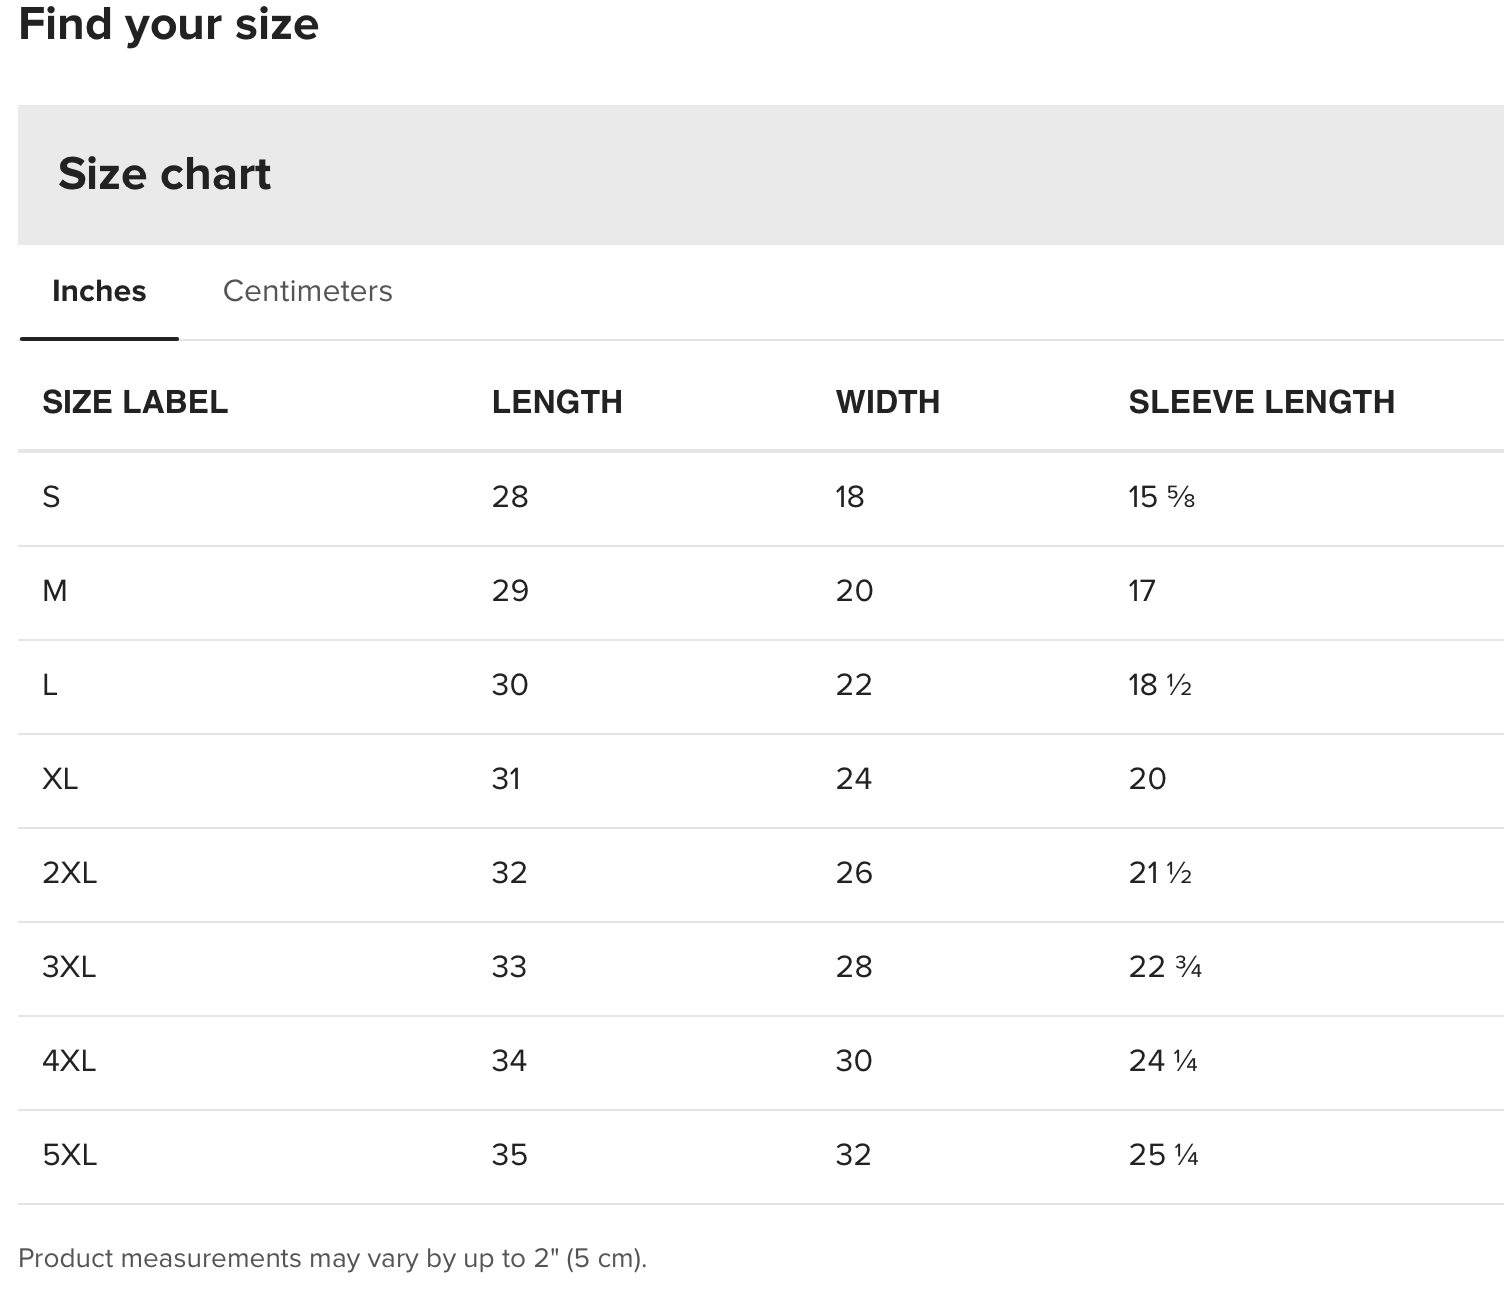Image resolution: width=1504 pixels, height=1298 pixels.
Task: Switch to the Centimeters tab
Action: [307, 291]
